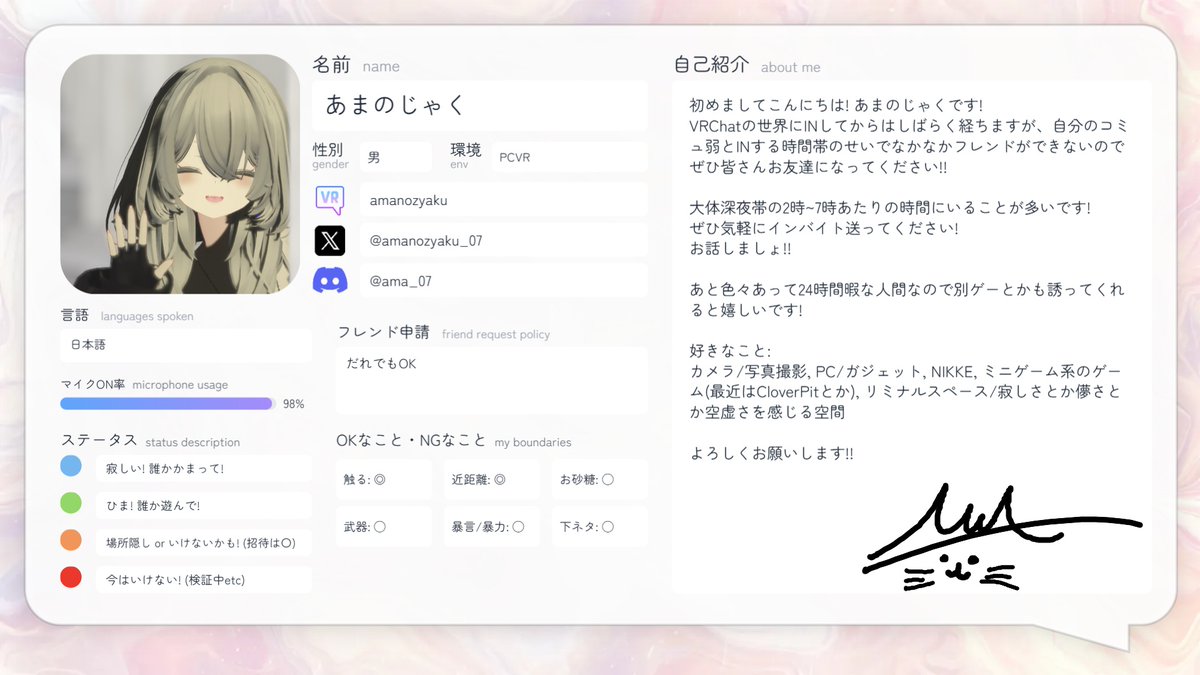Click the 触る: ◎ boundary box
Viewport: 1200px width, 675px height.
(384, 480)
